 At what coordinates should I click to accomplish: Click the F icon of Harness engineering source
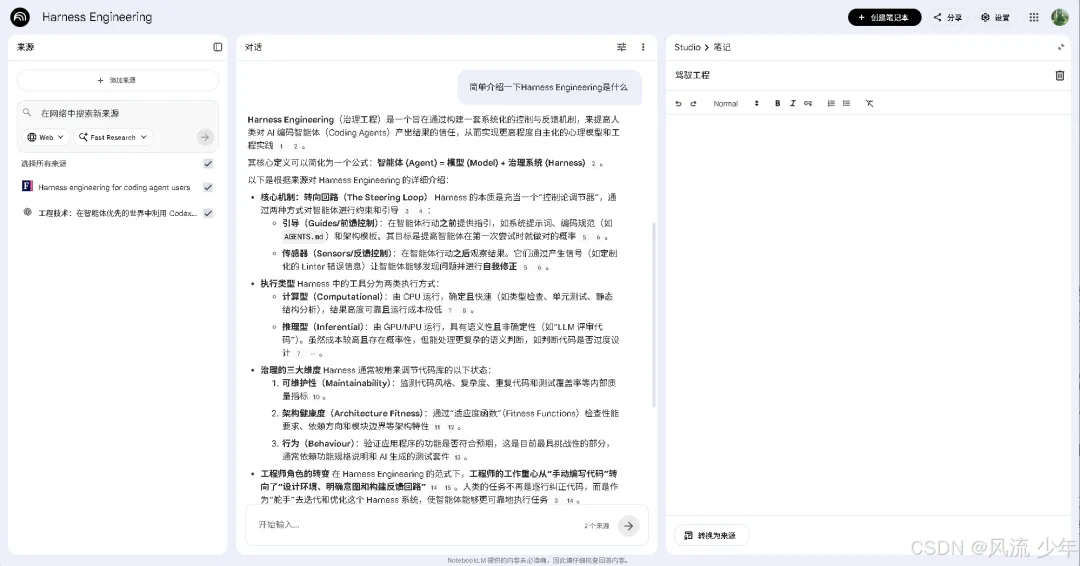point(28,186)
